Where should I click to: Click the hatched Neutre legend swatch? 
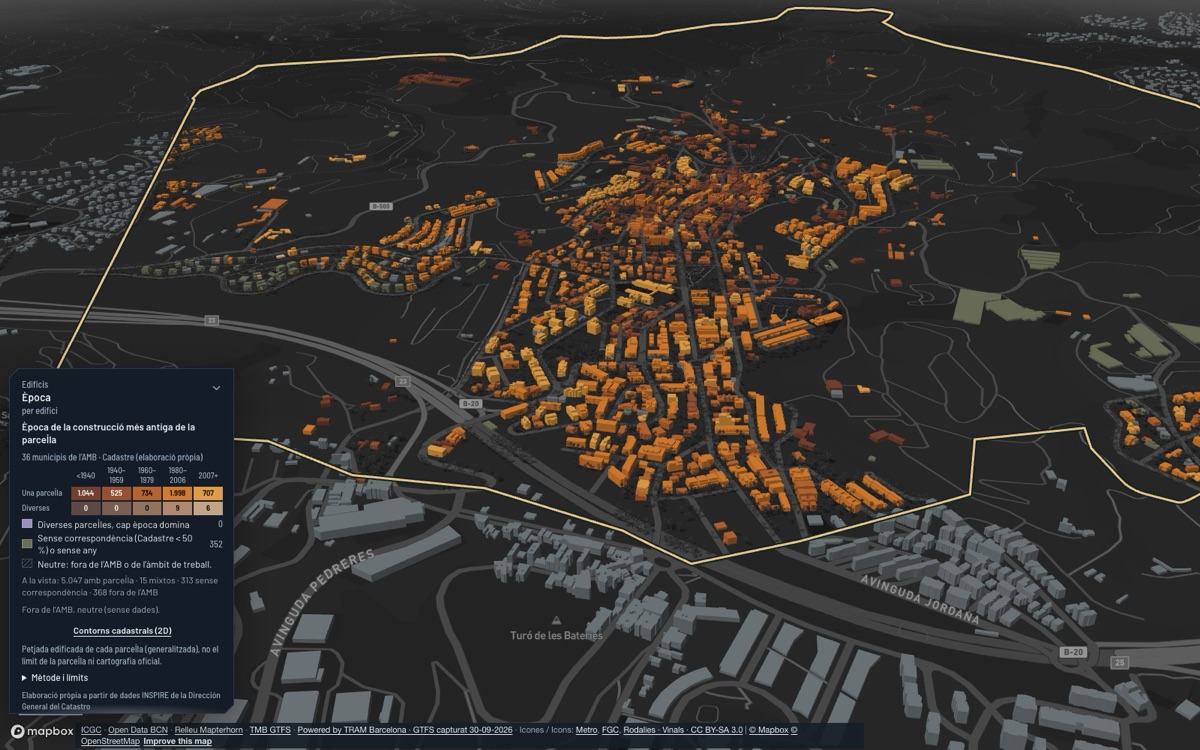[27, 564]
